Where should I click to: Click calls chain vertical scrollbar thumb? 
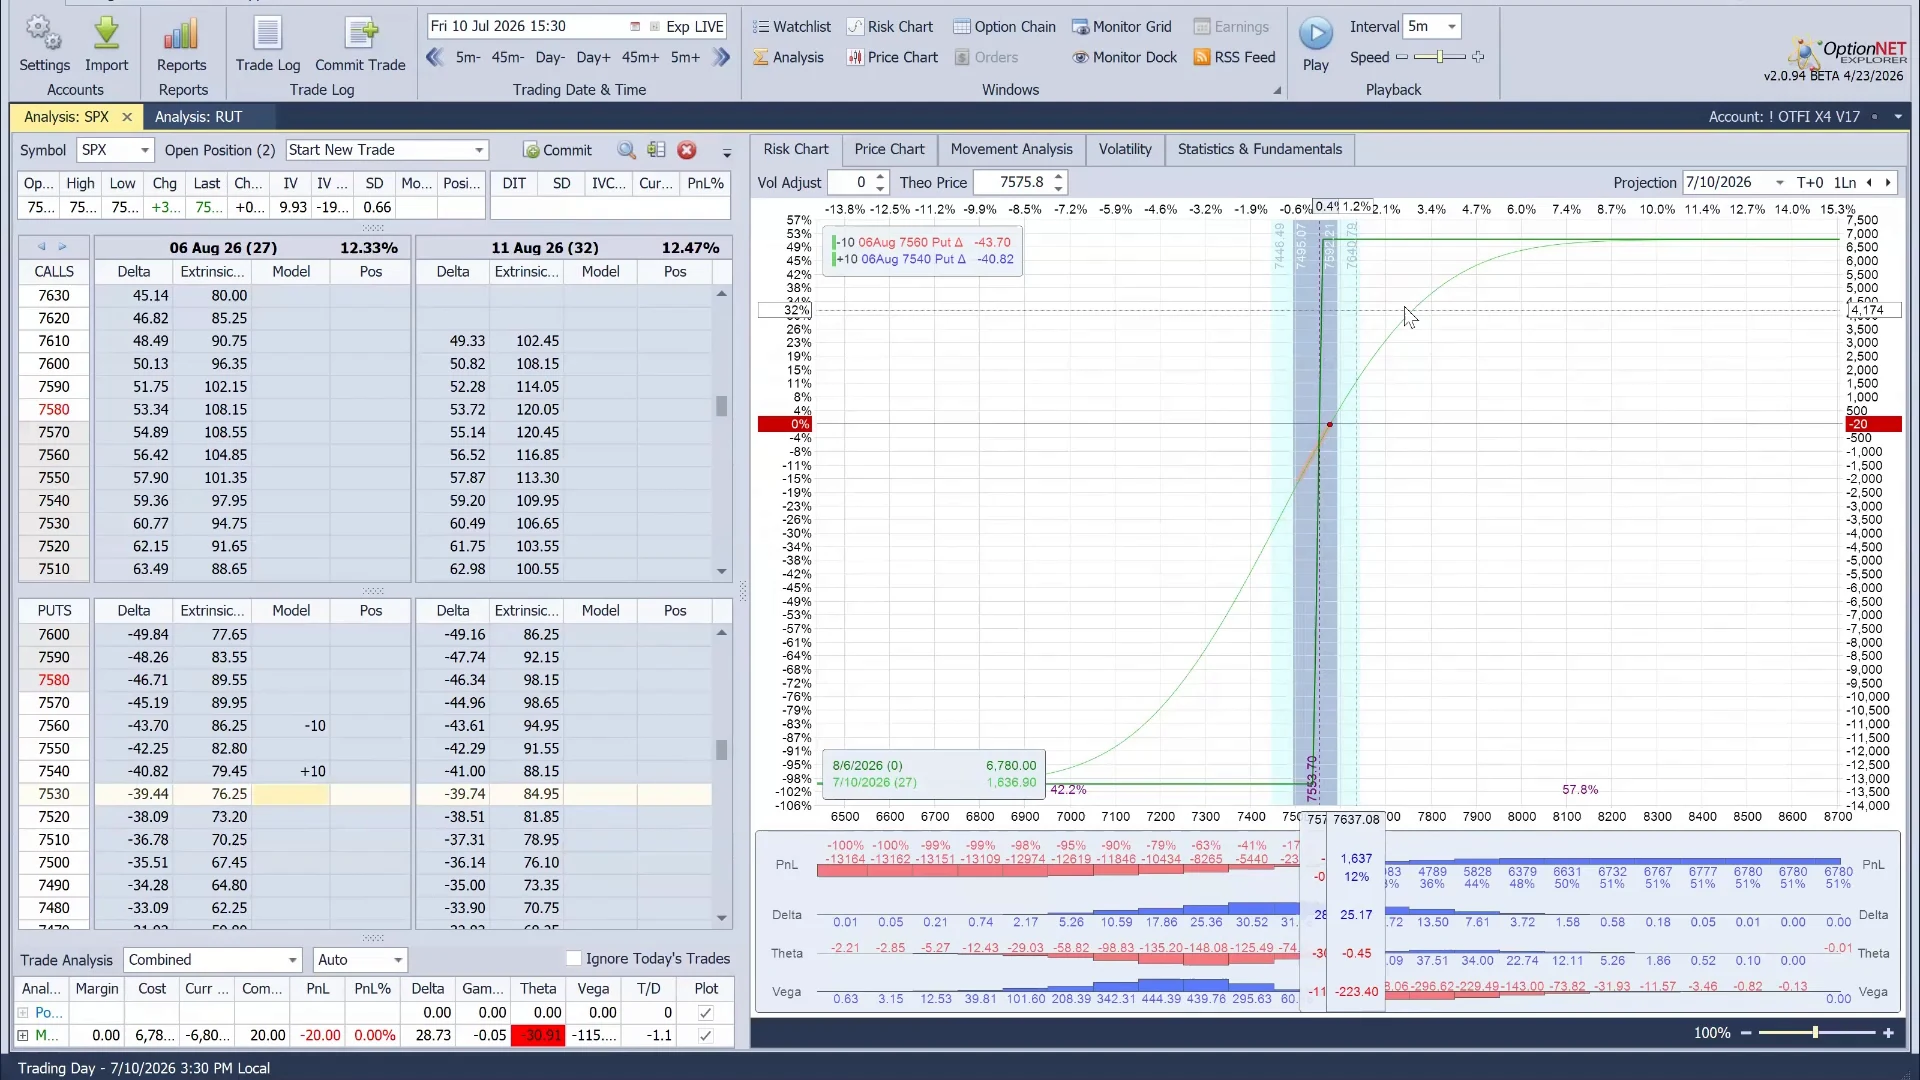coord(721,406)
